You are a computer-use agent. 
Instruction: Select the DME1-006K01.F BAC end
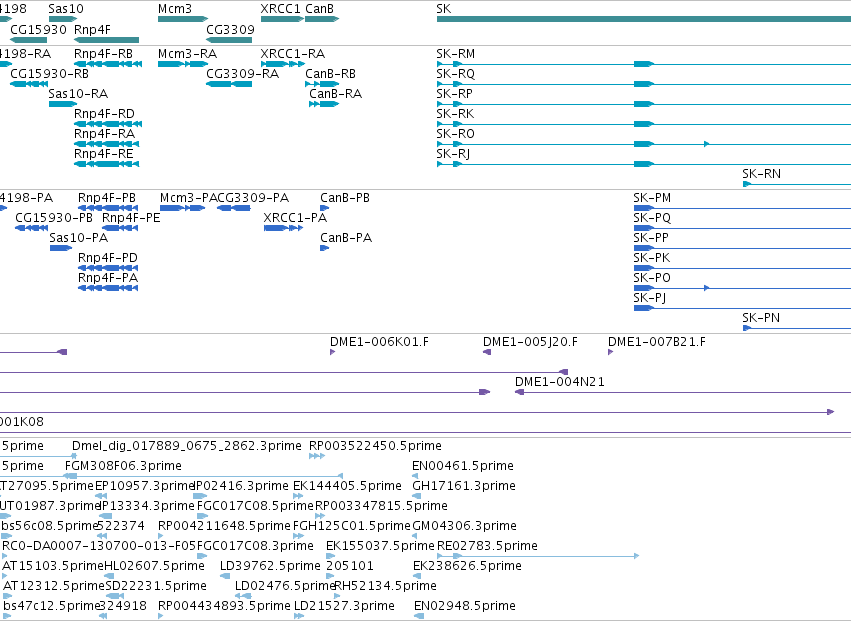333,352
